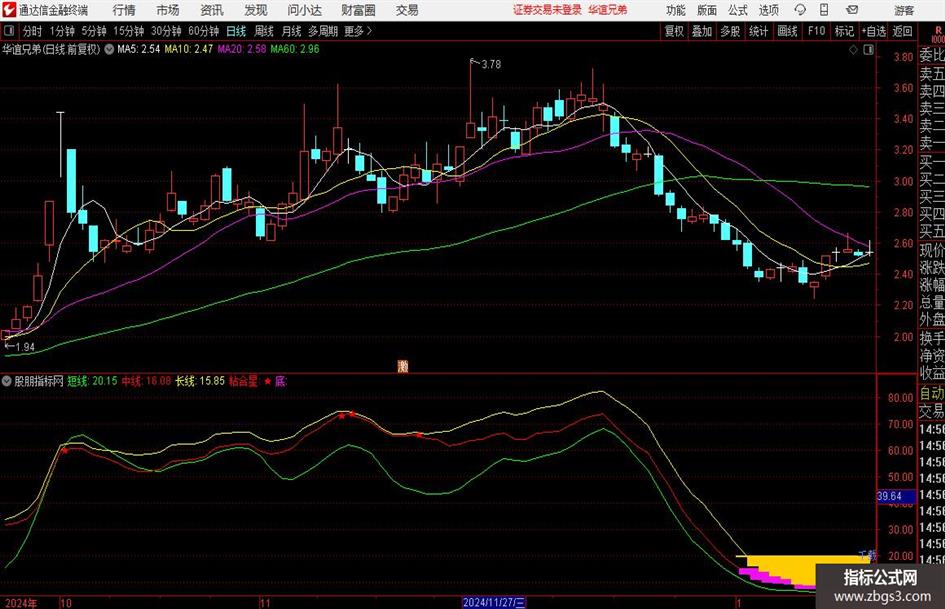The image size is (945, 609).
Task: Click the 统计 statistics toolbar button
Action: pos(758,31)
